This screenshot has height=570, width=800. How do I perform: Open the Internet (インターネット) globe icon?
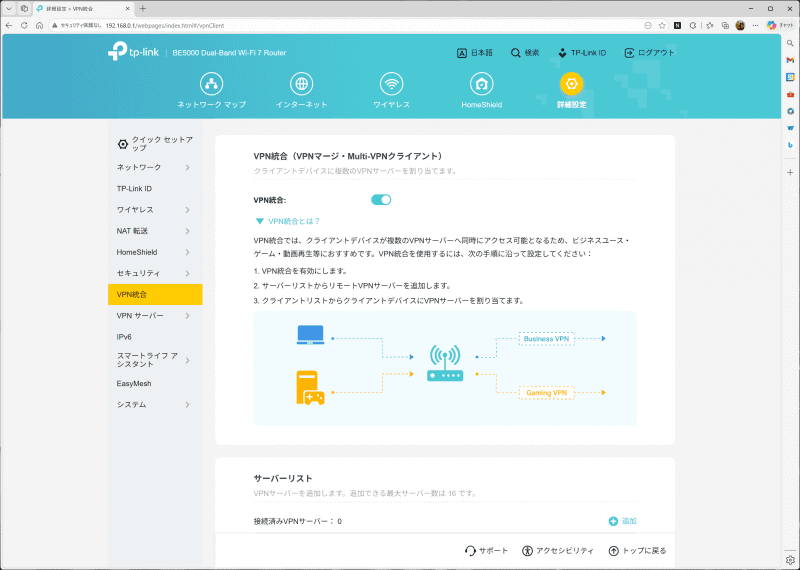[302, 84]
